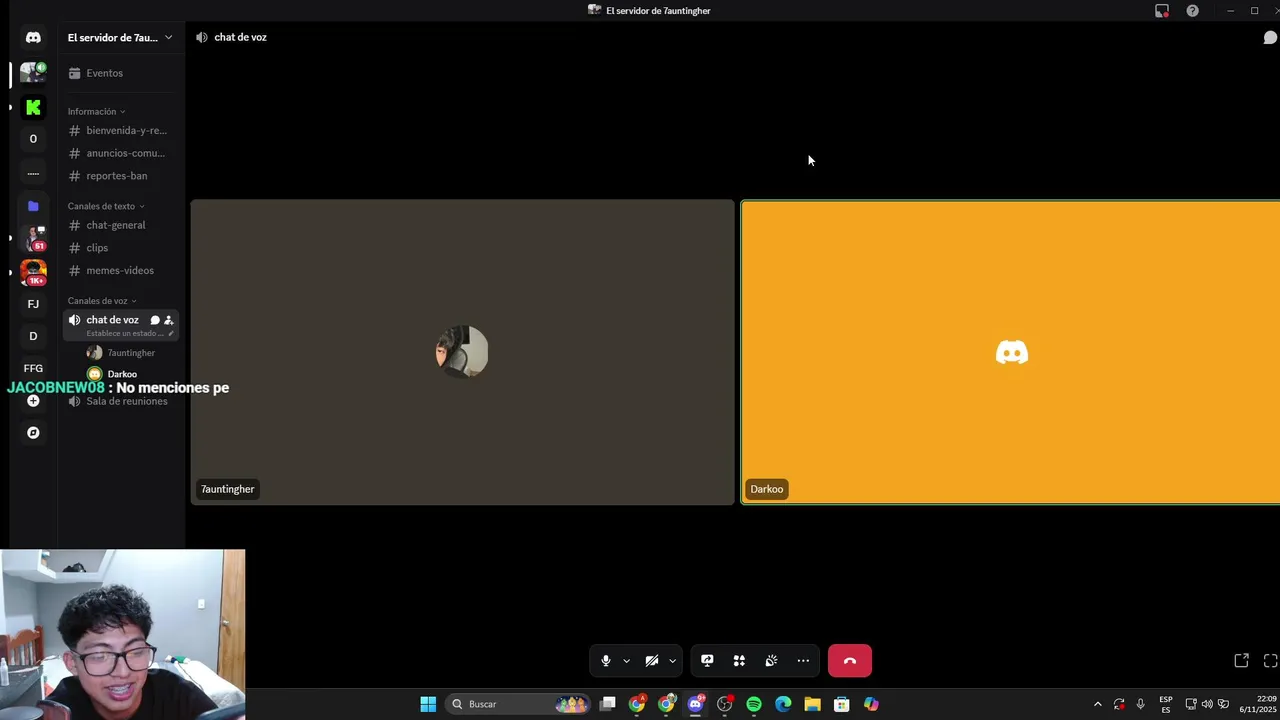This screenshot has width=1280, height=720.
Task: Collapse the Canales de voz category
Action: point(102,301)
